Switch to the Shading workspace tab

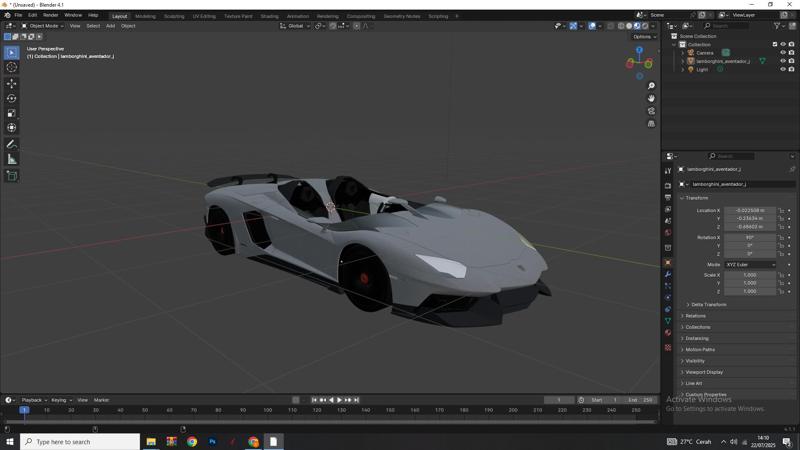pos(269,16)
